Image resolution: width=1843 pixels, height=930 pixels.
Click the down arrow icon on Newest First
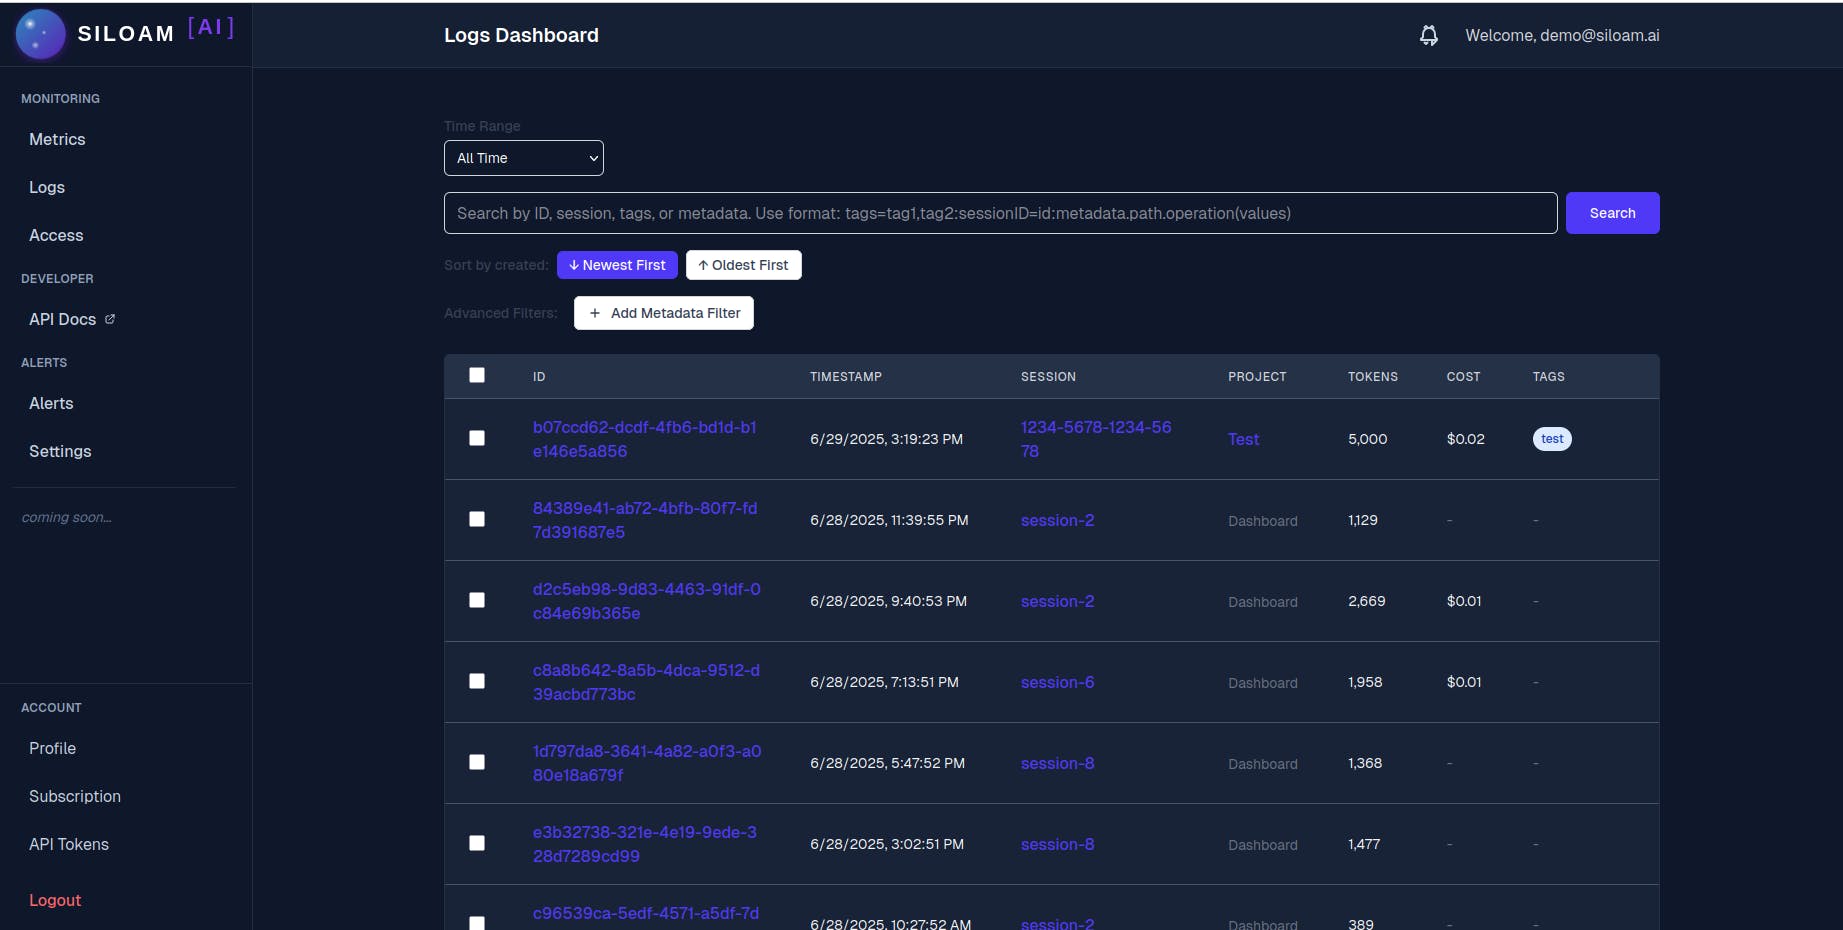[x=574, y=265]
